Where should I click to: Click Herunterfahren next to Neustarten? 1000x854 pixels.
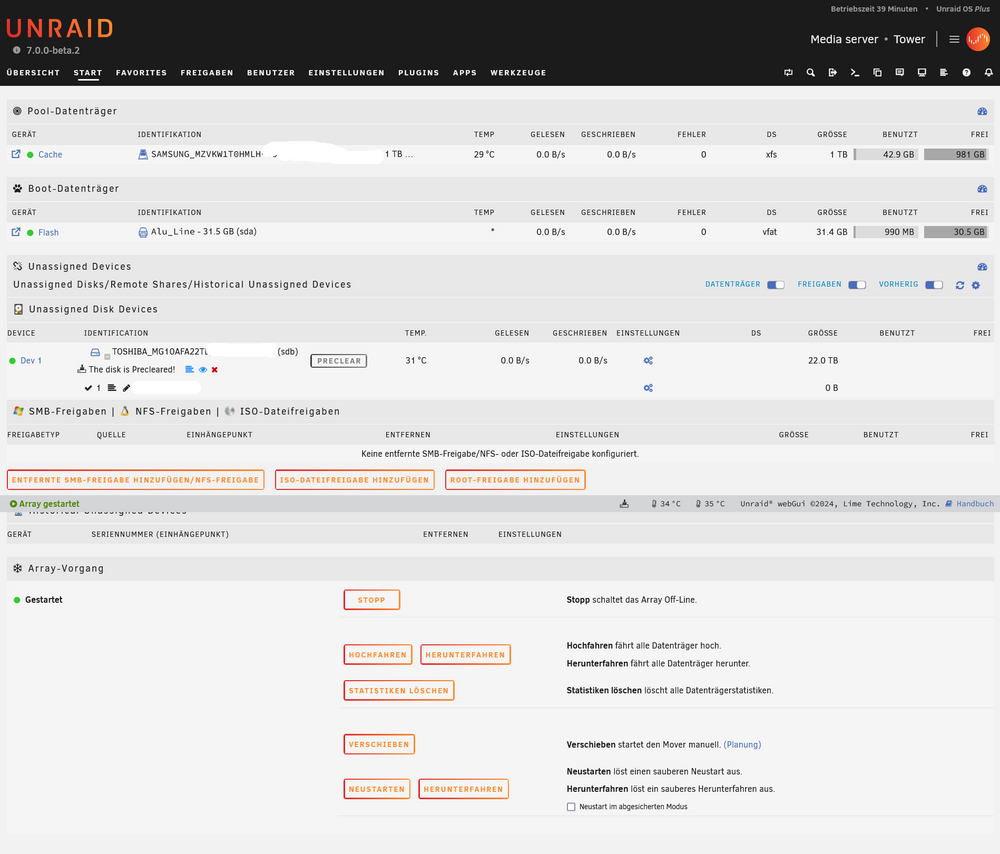click(x=464, y=789)
